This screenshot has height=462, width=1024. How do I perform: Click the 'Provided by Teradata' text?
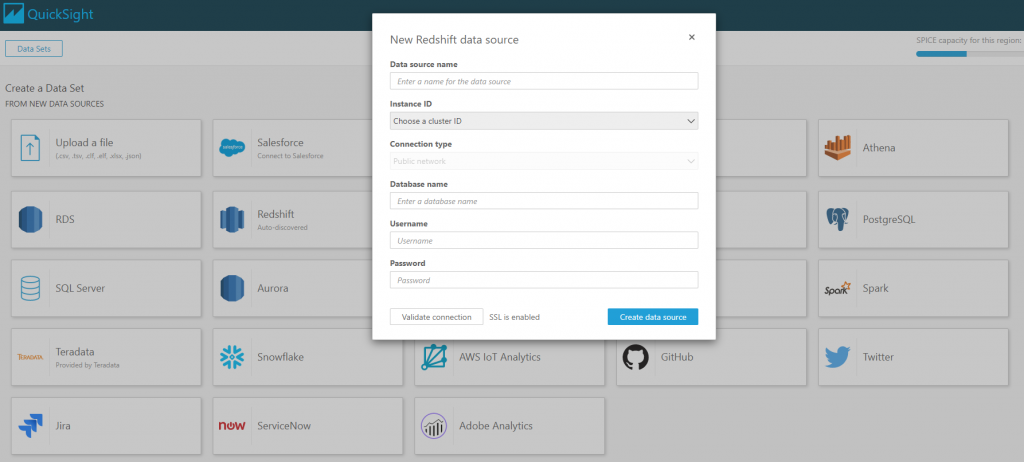(88, 365)
